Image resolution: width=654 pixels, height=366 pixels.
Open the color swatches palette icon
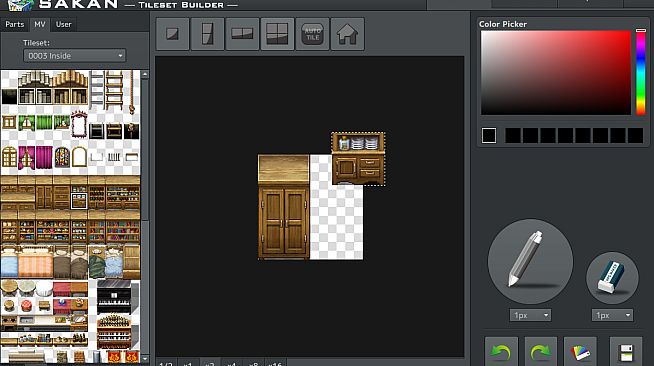coord(580,352)
